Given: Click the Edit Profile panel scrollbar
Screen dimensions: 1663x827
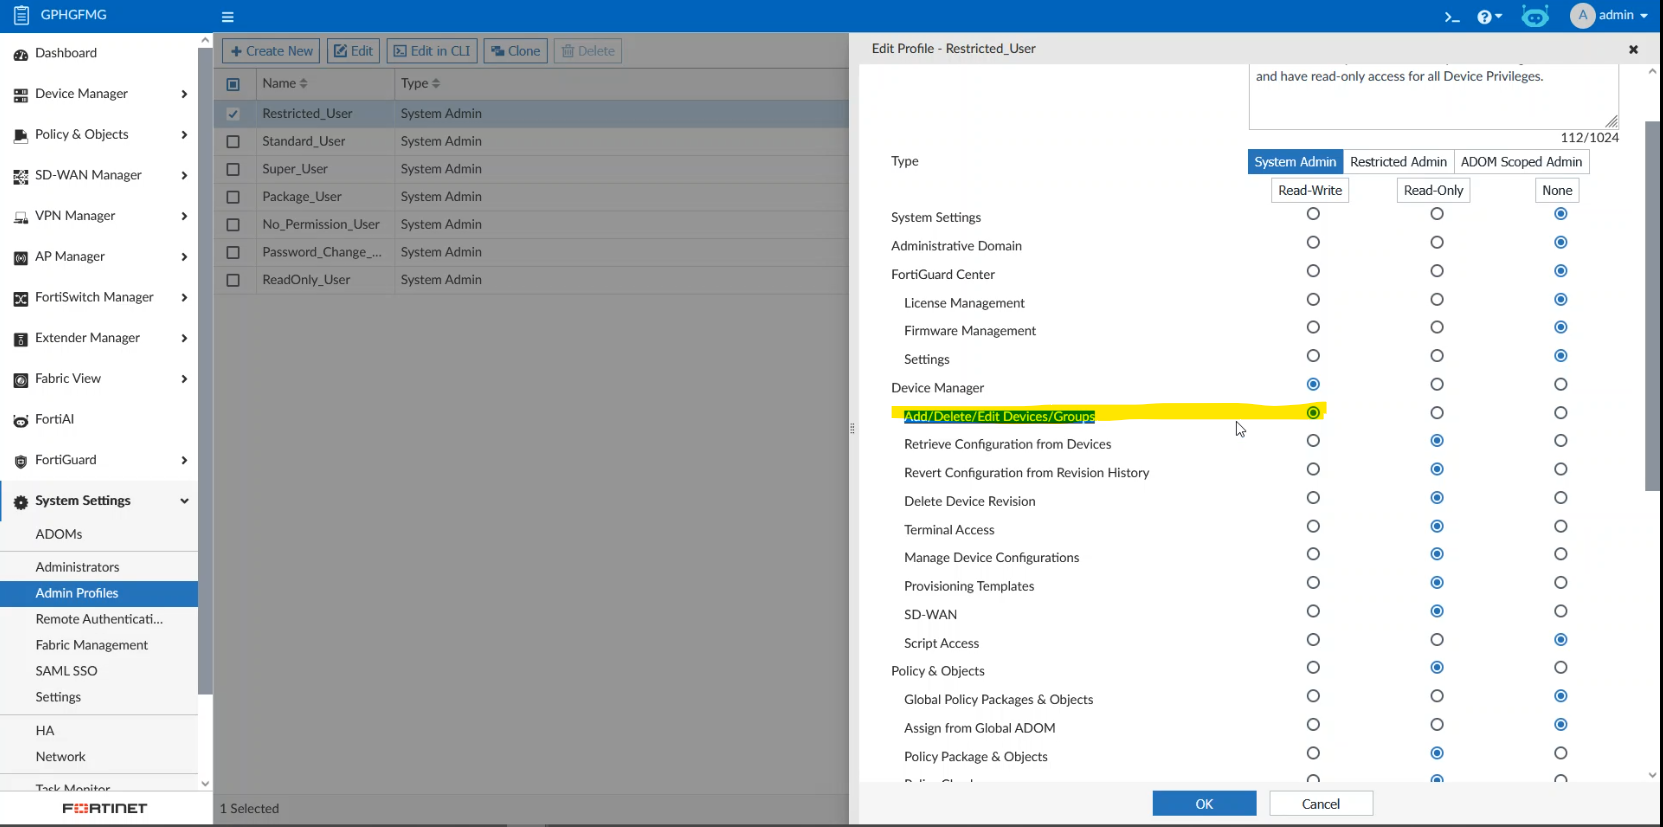Looking at the screenshot, I should click(1652, 306).
